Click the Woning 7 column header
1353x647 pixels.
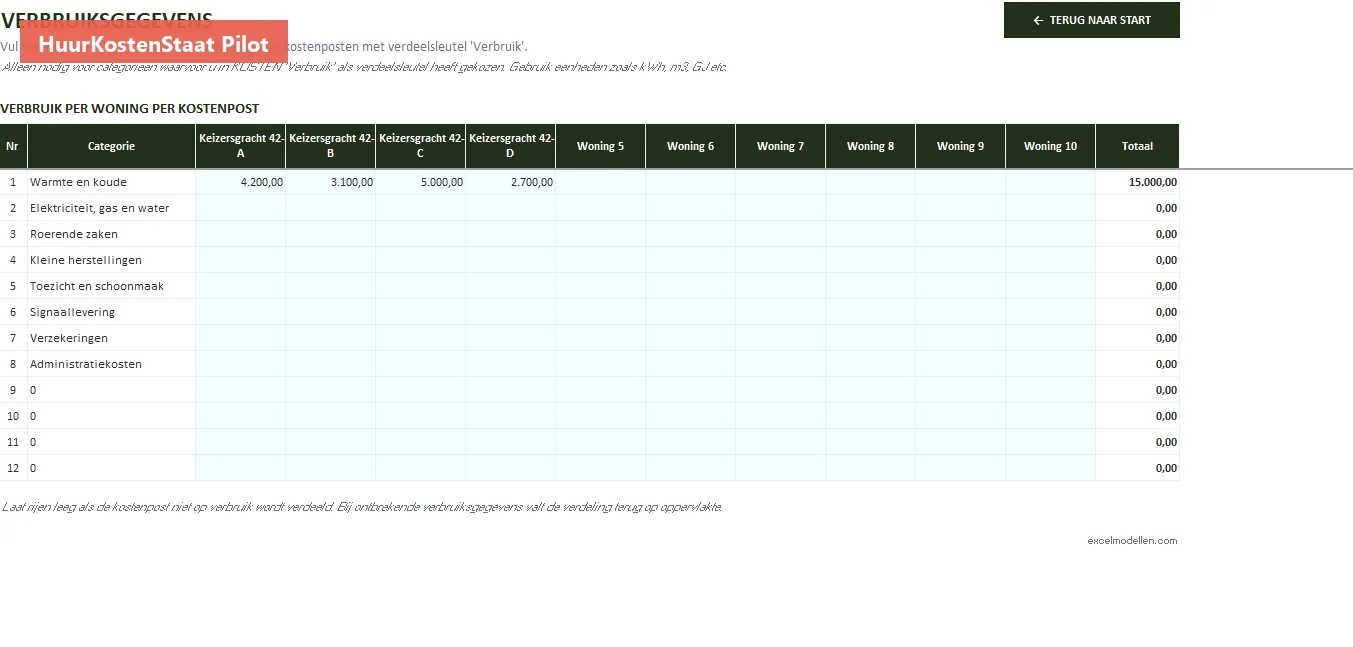click(x=781, y=146)
